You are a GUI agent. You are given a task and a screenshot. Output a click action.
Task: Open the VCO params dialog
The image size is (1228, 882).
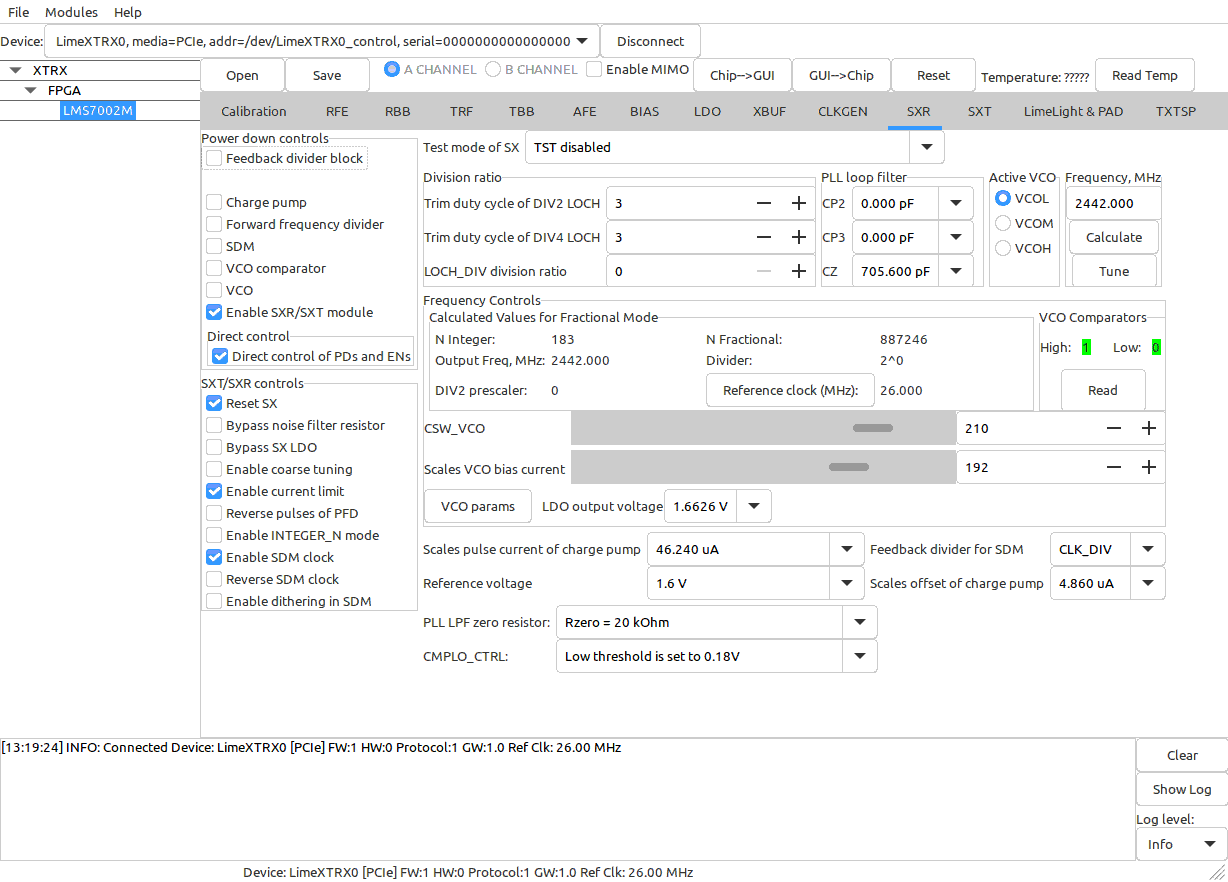coord(477,506)
